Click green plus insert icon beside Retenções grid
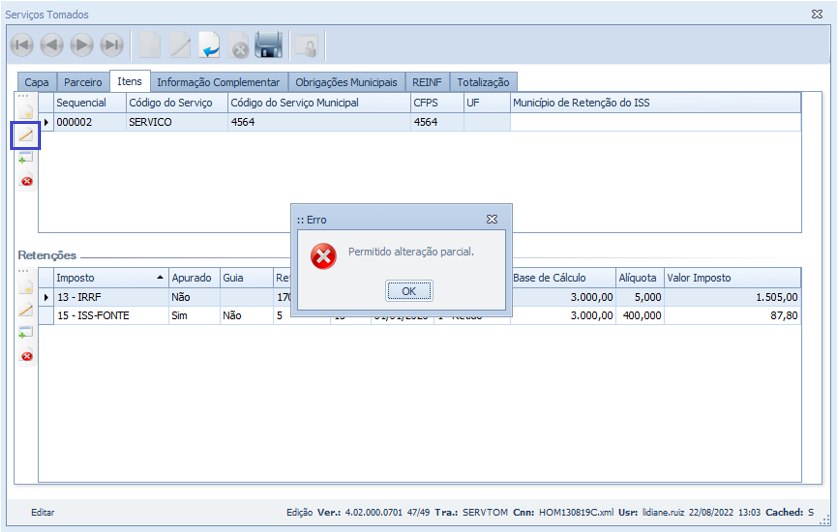This screenshot has height=532, width=838. 26,333
